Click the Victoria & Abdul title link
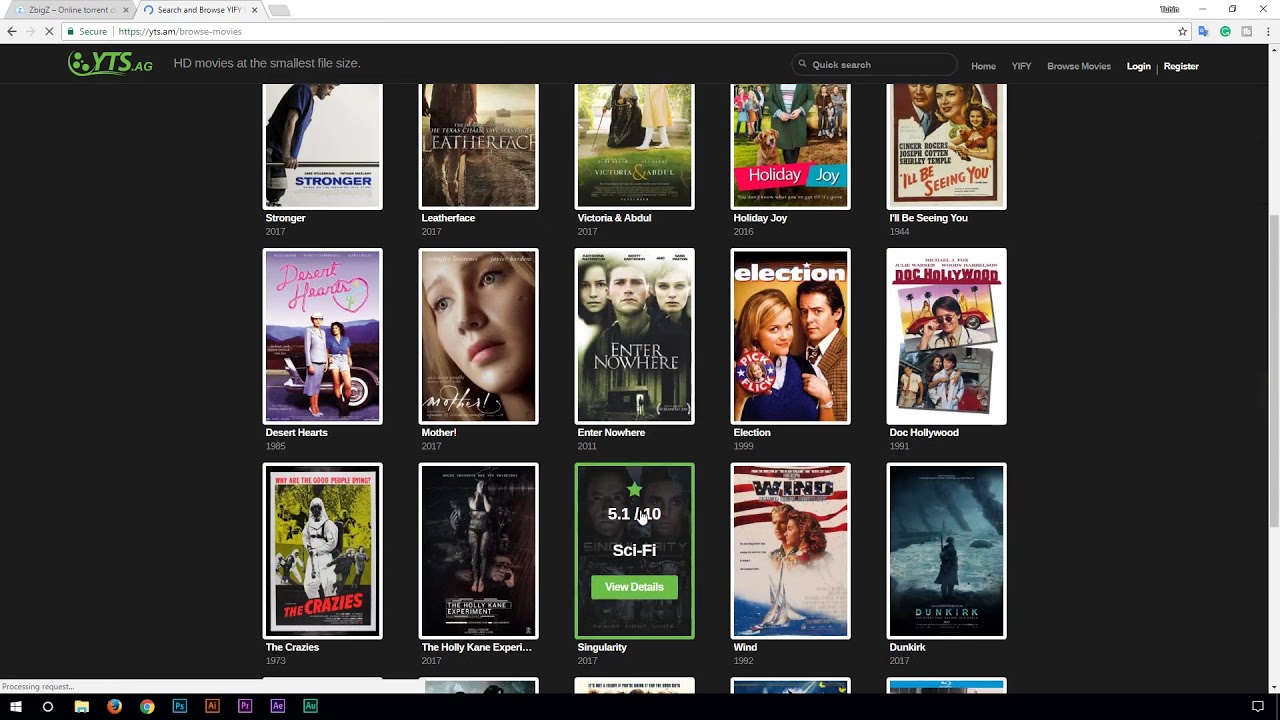Screen dimensions: 1280x720 pyautogui.click(x=614, y=218)
